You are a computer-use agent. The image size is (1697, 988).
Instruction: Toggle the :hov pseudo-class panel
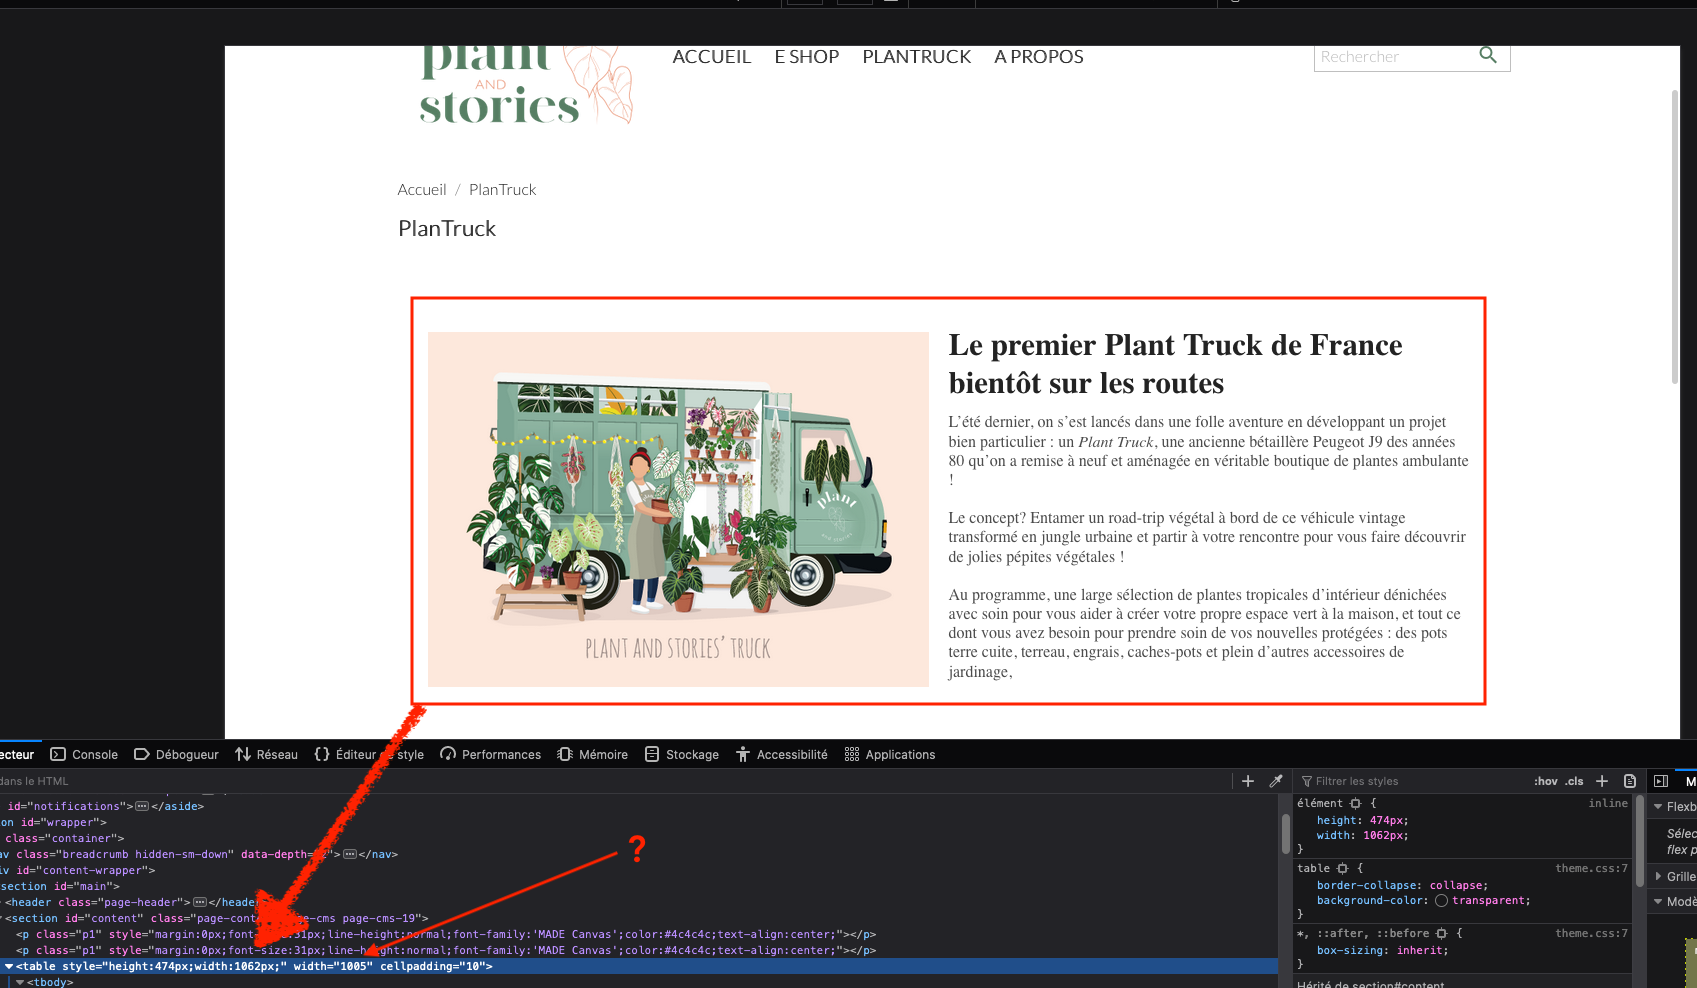click(1546, 781)
